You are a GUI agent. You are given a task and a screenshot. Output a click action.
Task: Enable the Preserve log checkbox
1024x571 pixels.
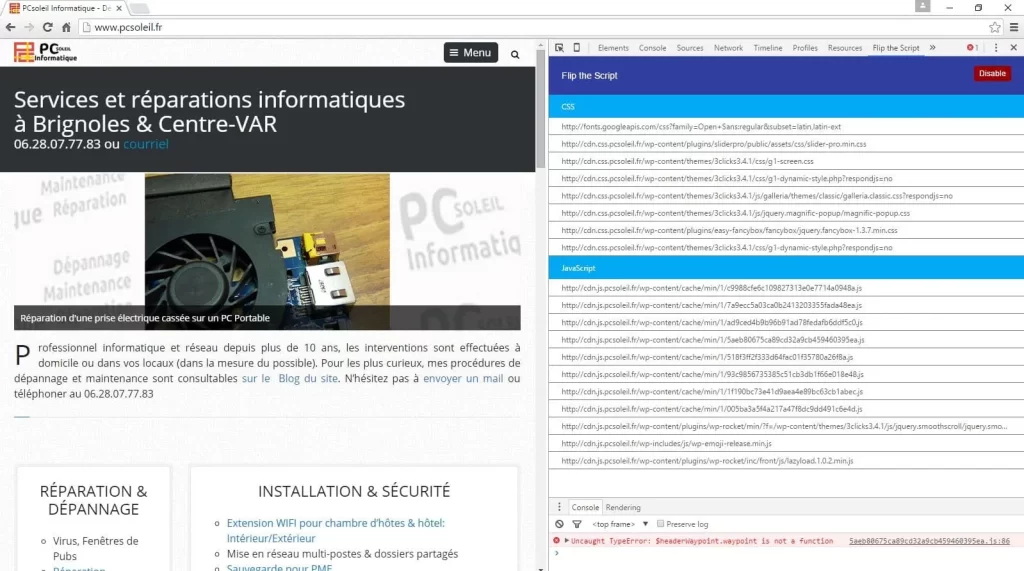tap(660, 524)
